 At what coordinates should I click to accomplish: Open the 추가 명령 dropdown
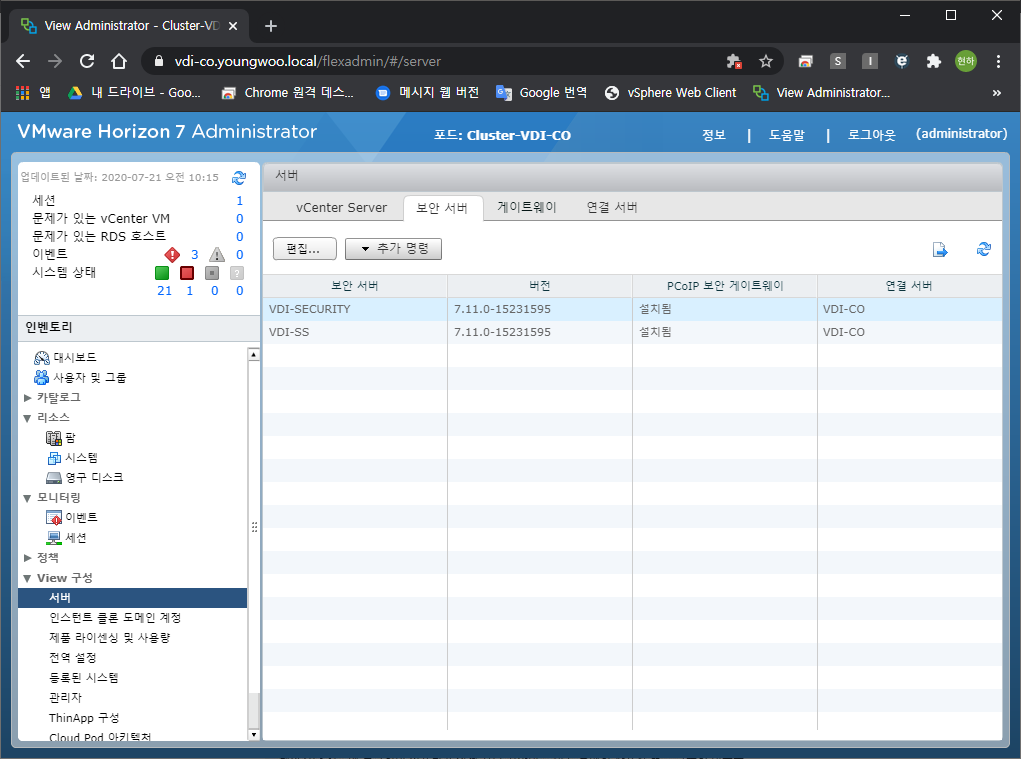(393, 249)
